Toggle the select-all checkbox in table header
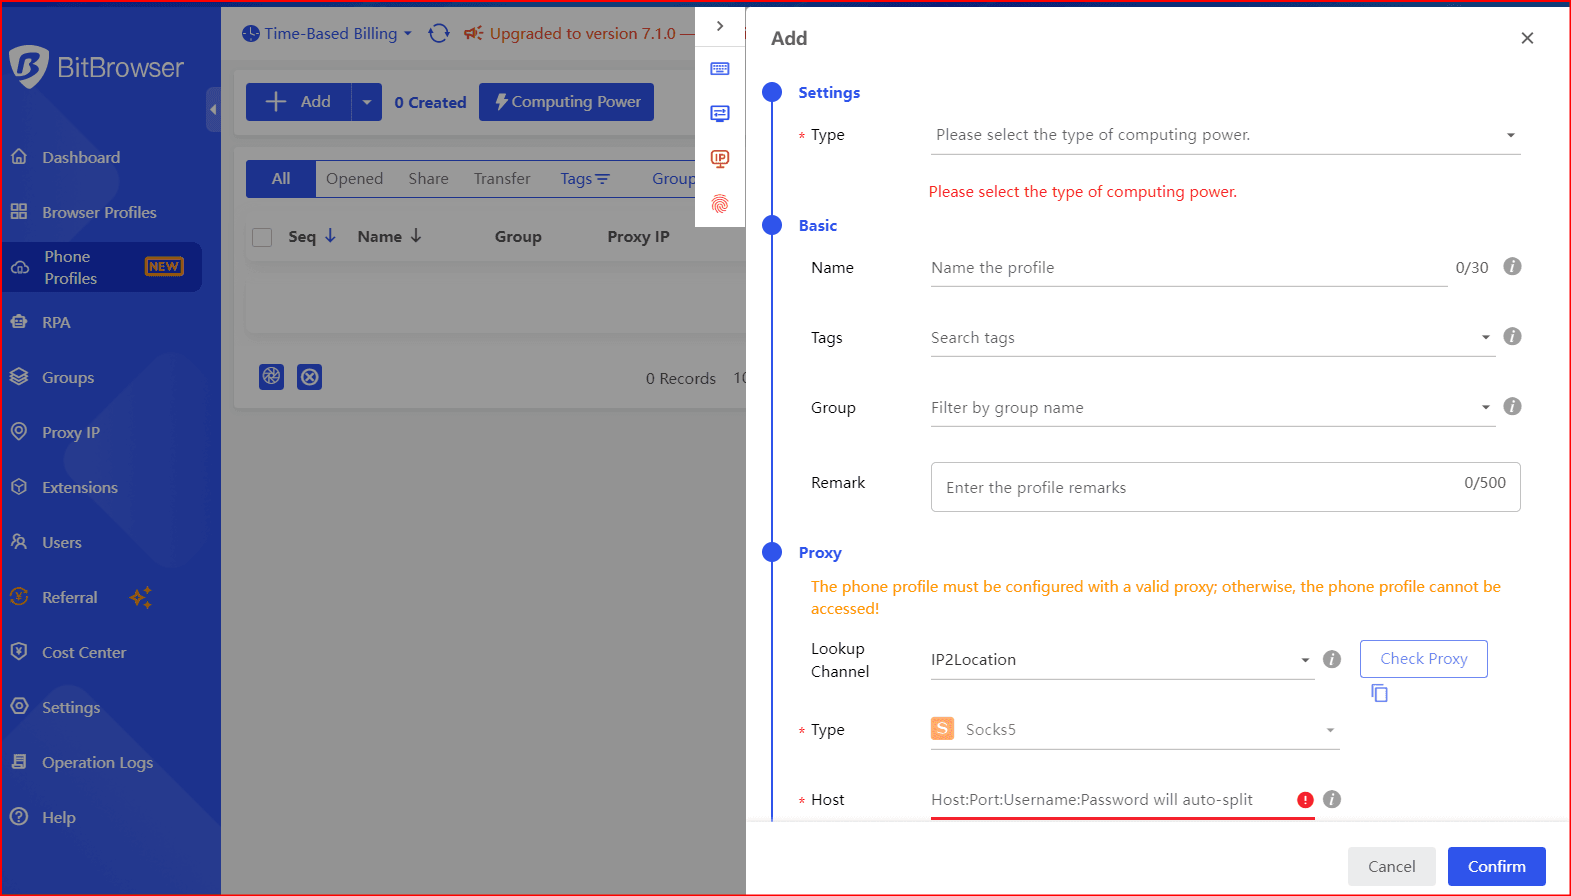 [262, 237]
